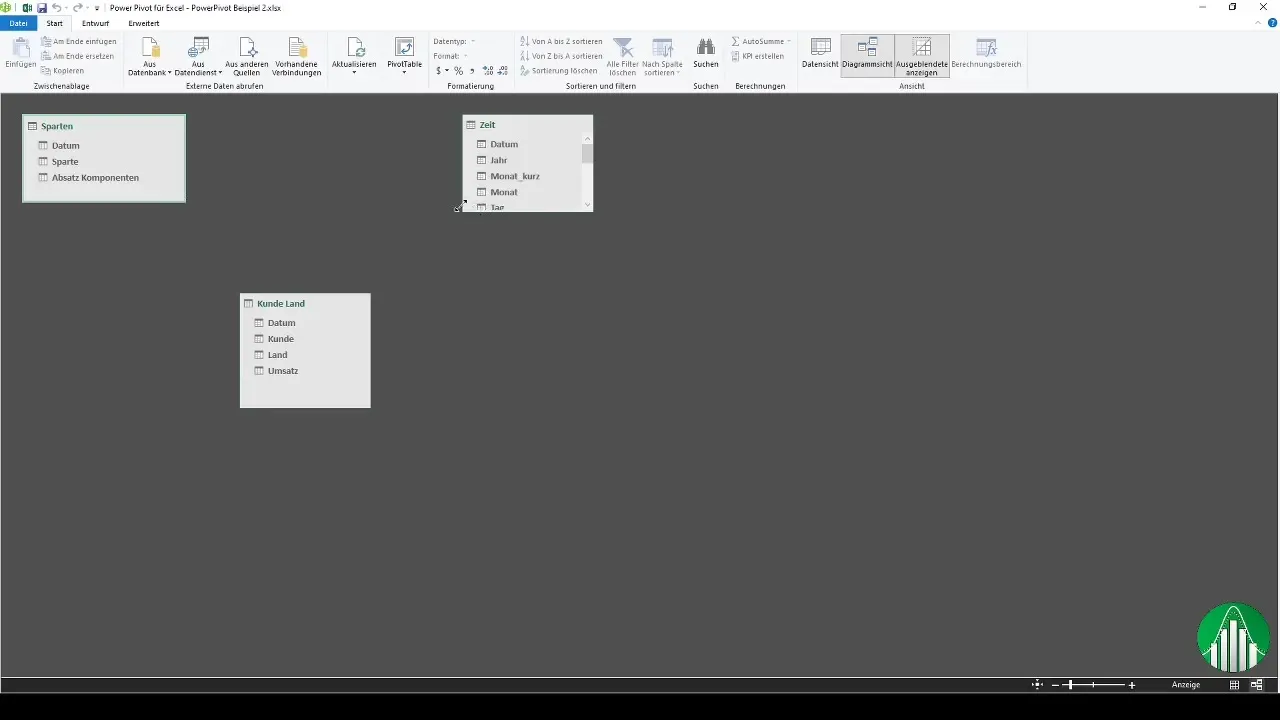The width and height of the screenshot is (1280, 720).
Task: Open Aus Datendienst dropdown
Action: click(x=198, y=57)
